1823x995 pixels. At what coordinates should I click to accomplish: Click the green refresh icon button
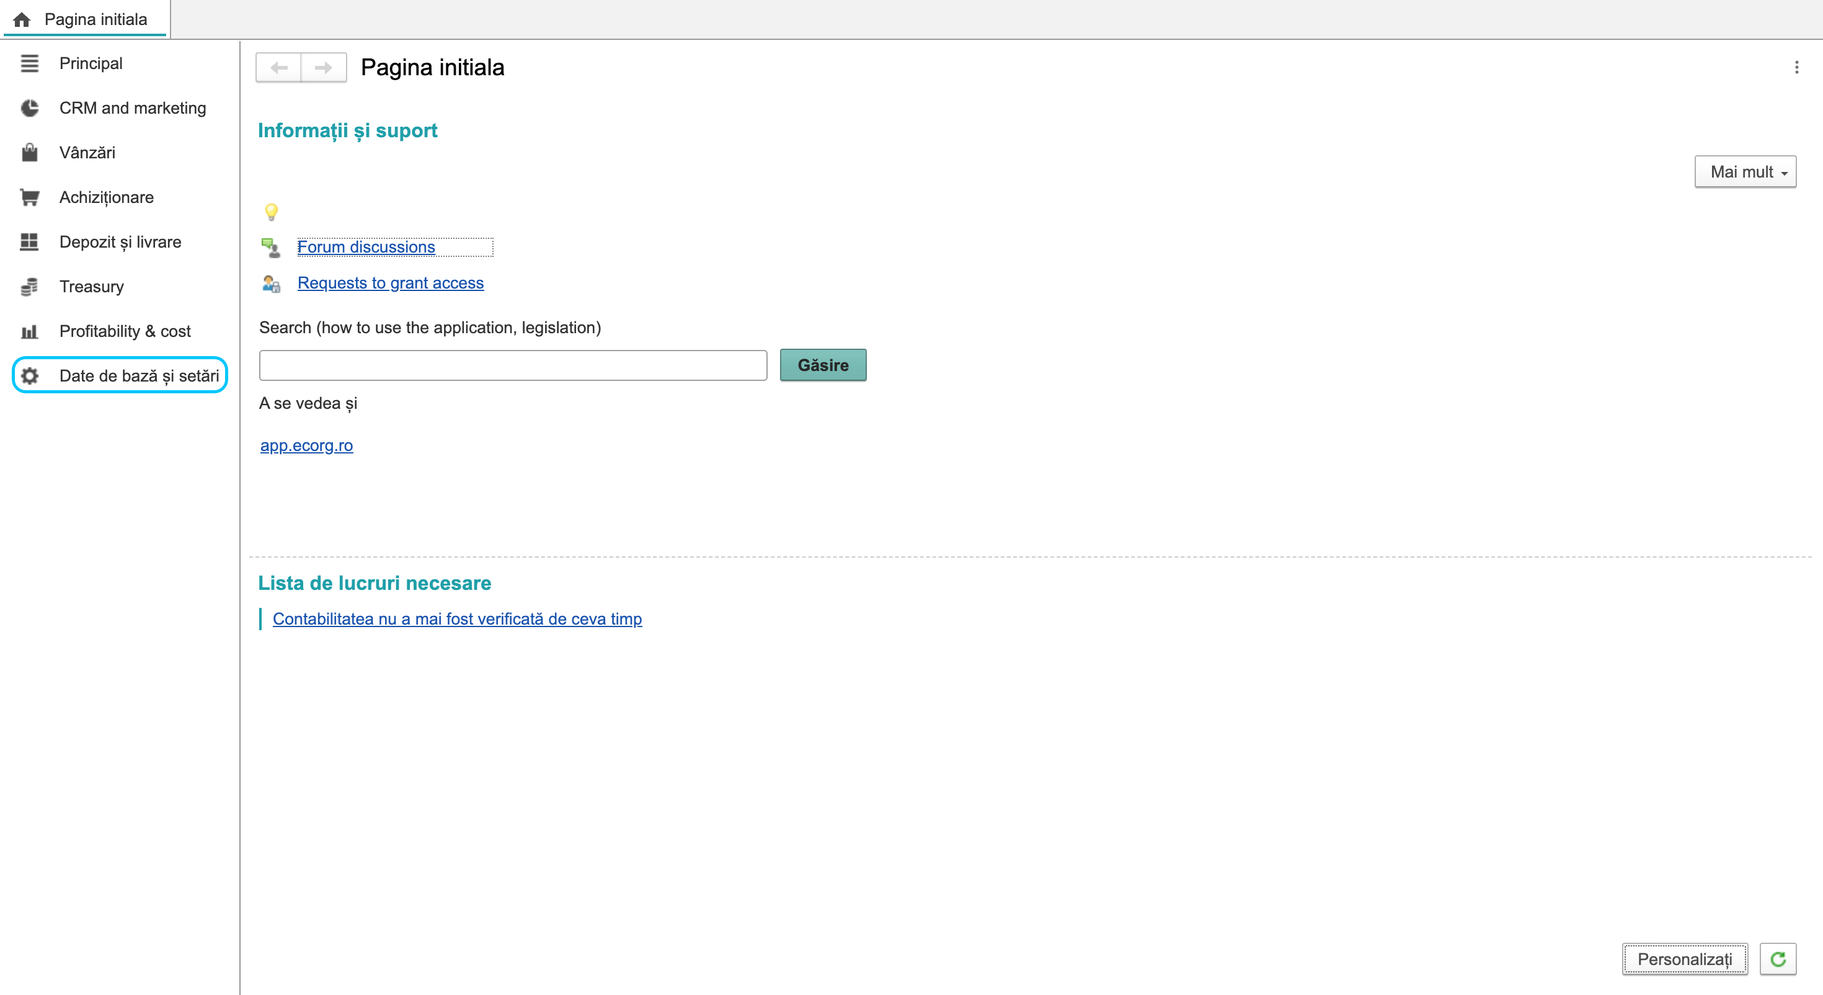(x=1778, y=959)
